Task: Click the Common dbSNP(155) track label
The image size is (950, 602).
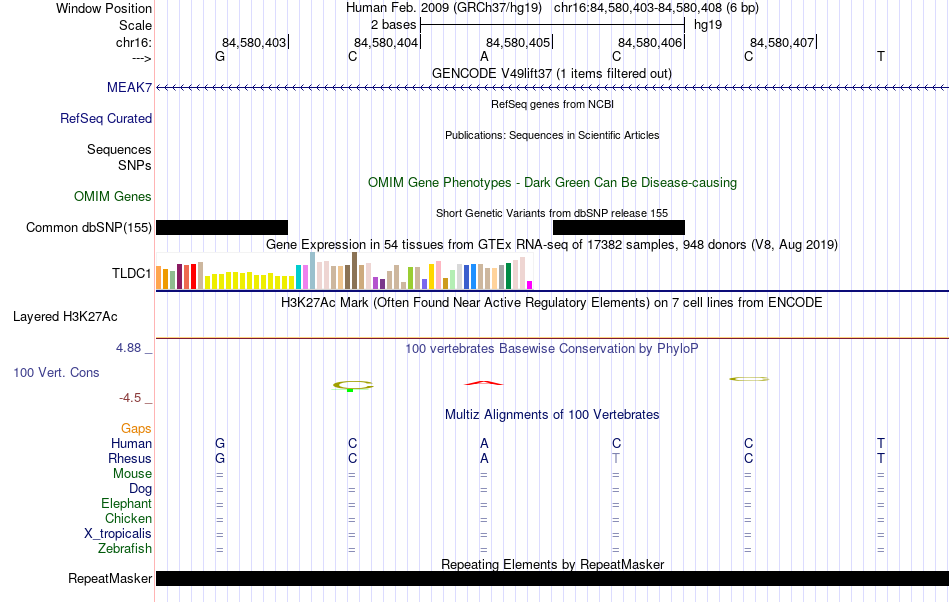Action: click(89, 227)
